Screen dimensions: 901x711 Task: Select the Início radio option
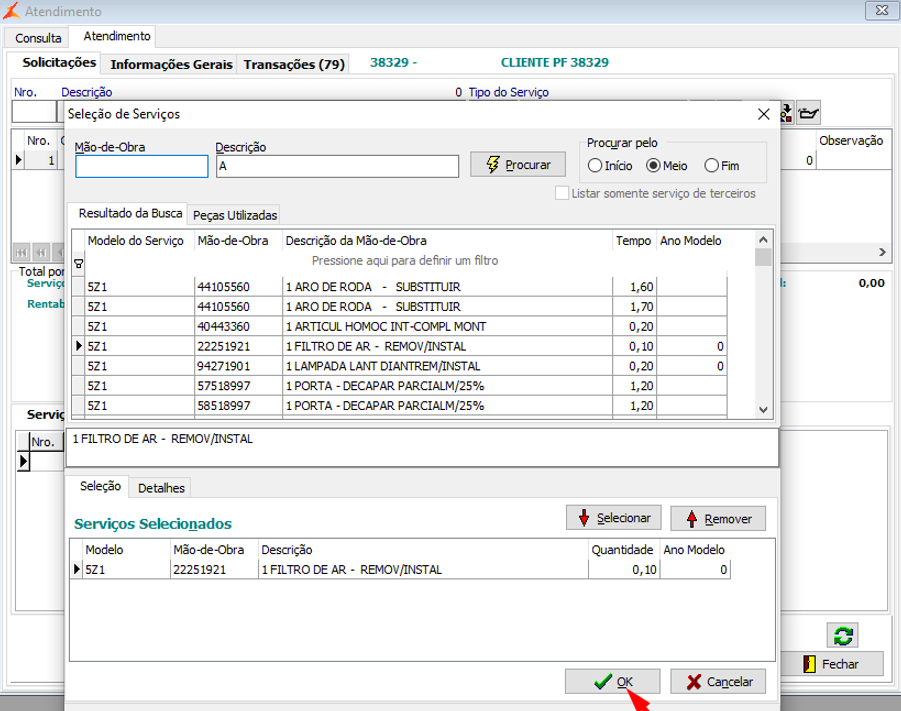pos(596,166)
